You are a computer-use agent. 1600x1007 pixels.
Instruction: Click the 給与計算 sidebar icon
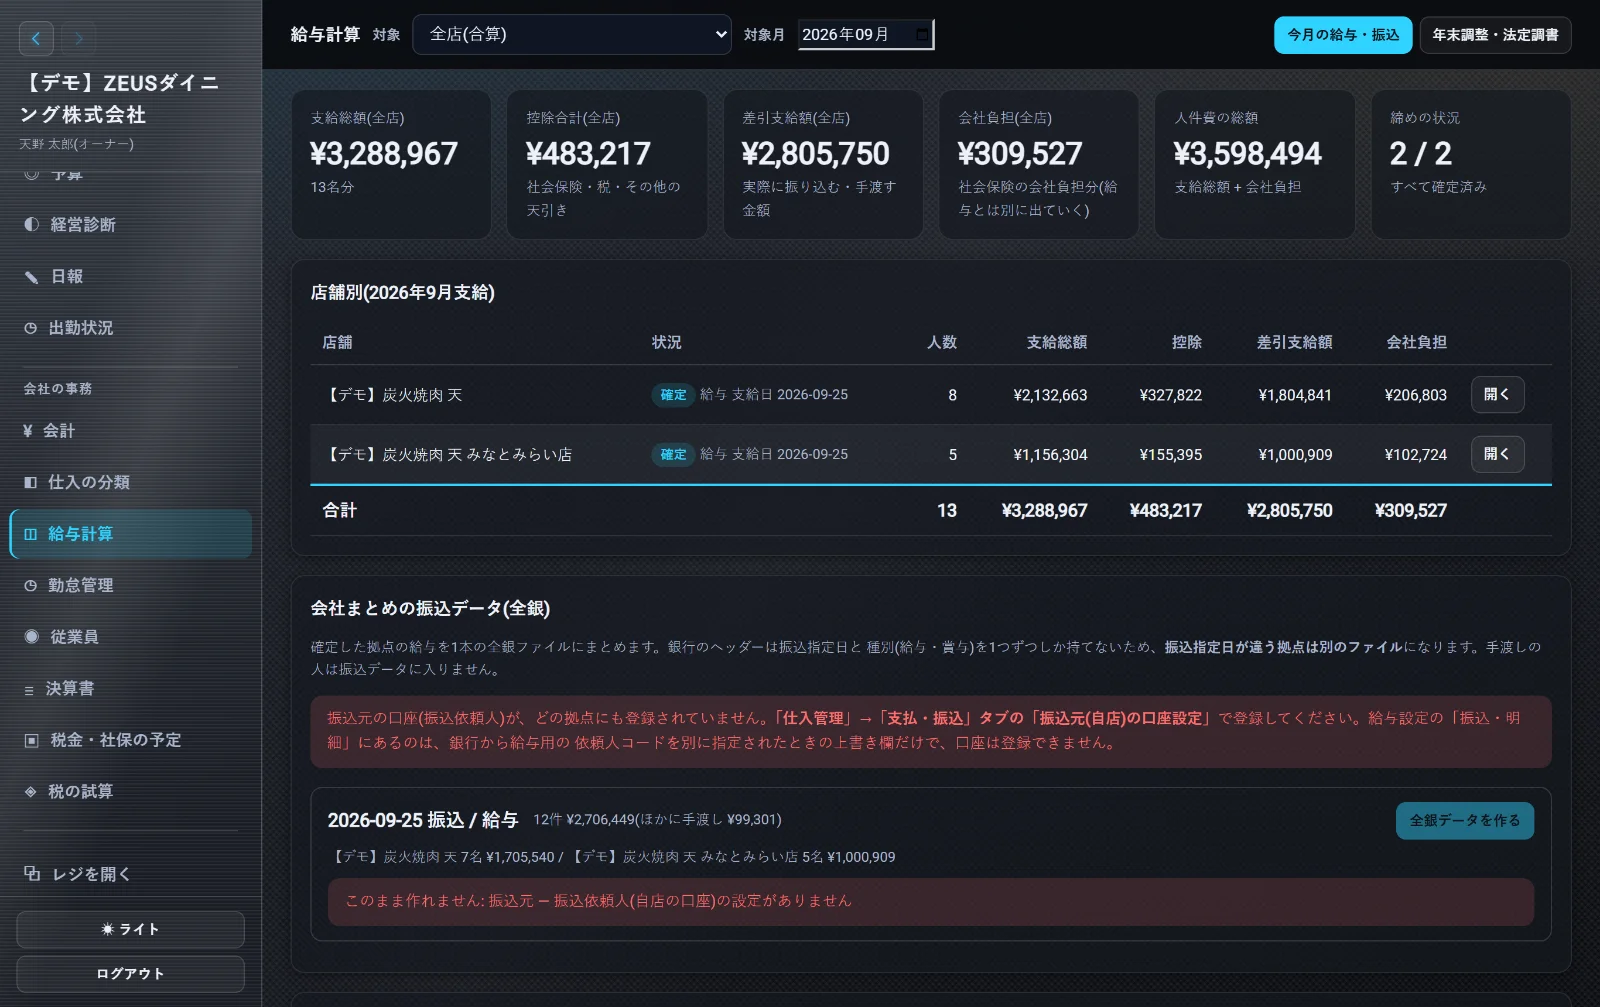click(31, 534)
